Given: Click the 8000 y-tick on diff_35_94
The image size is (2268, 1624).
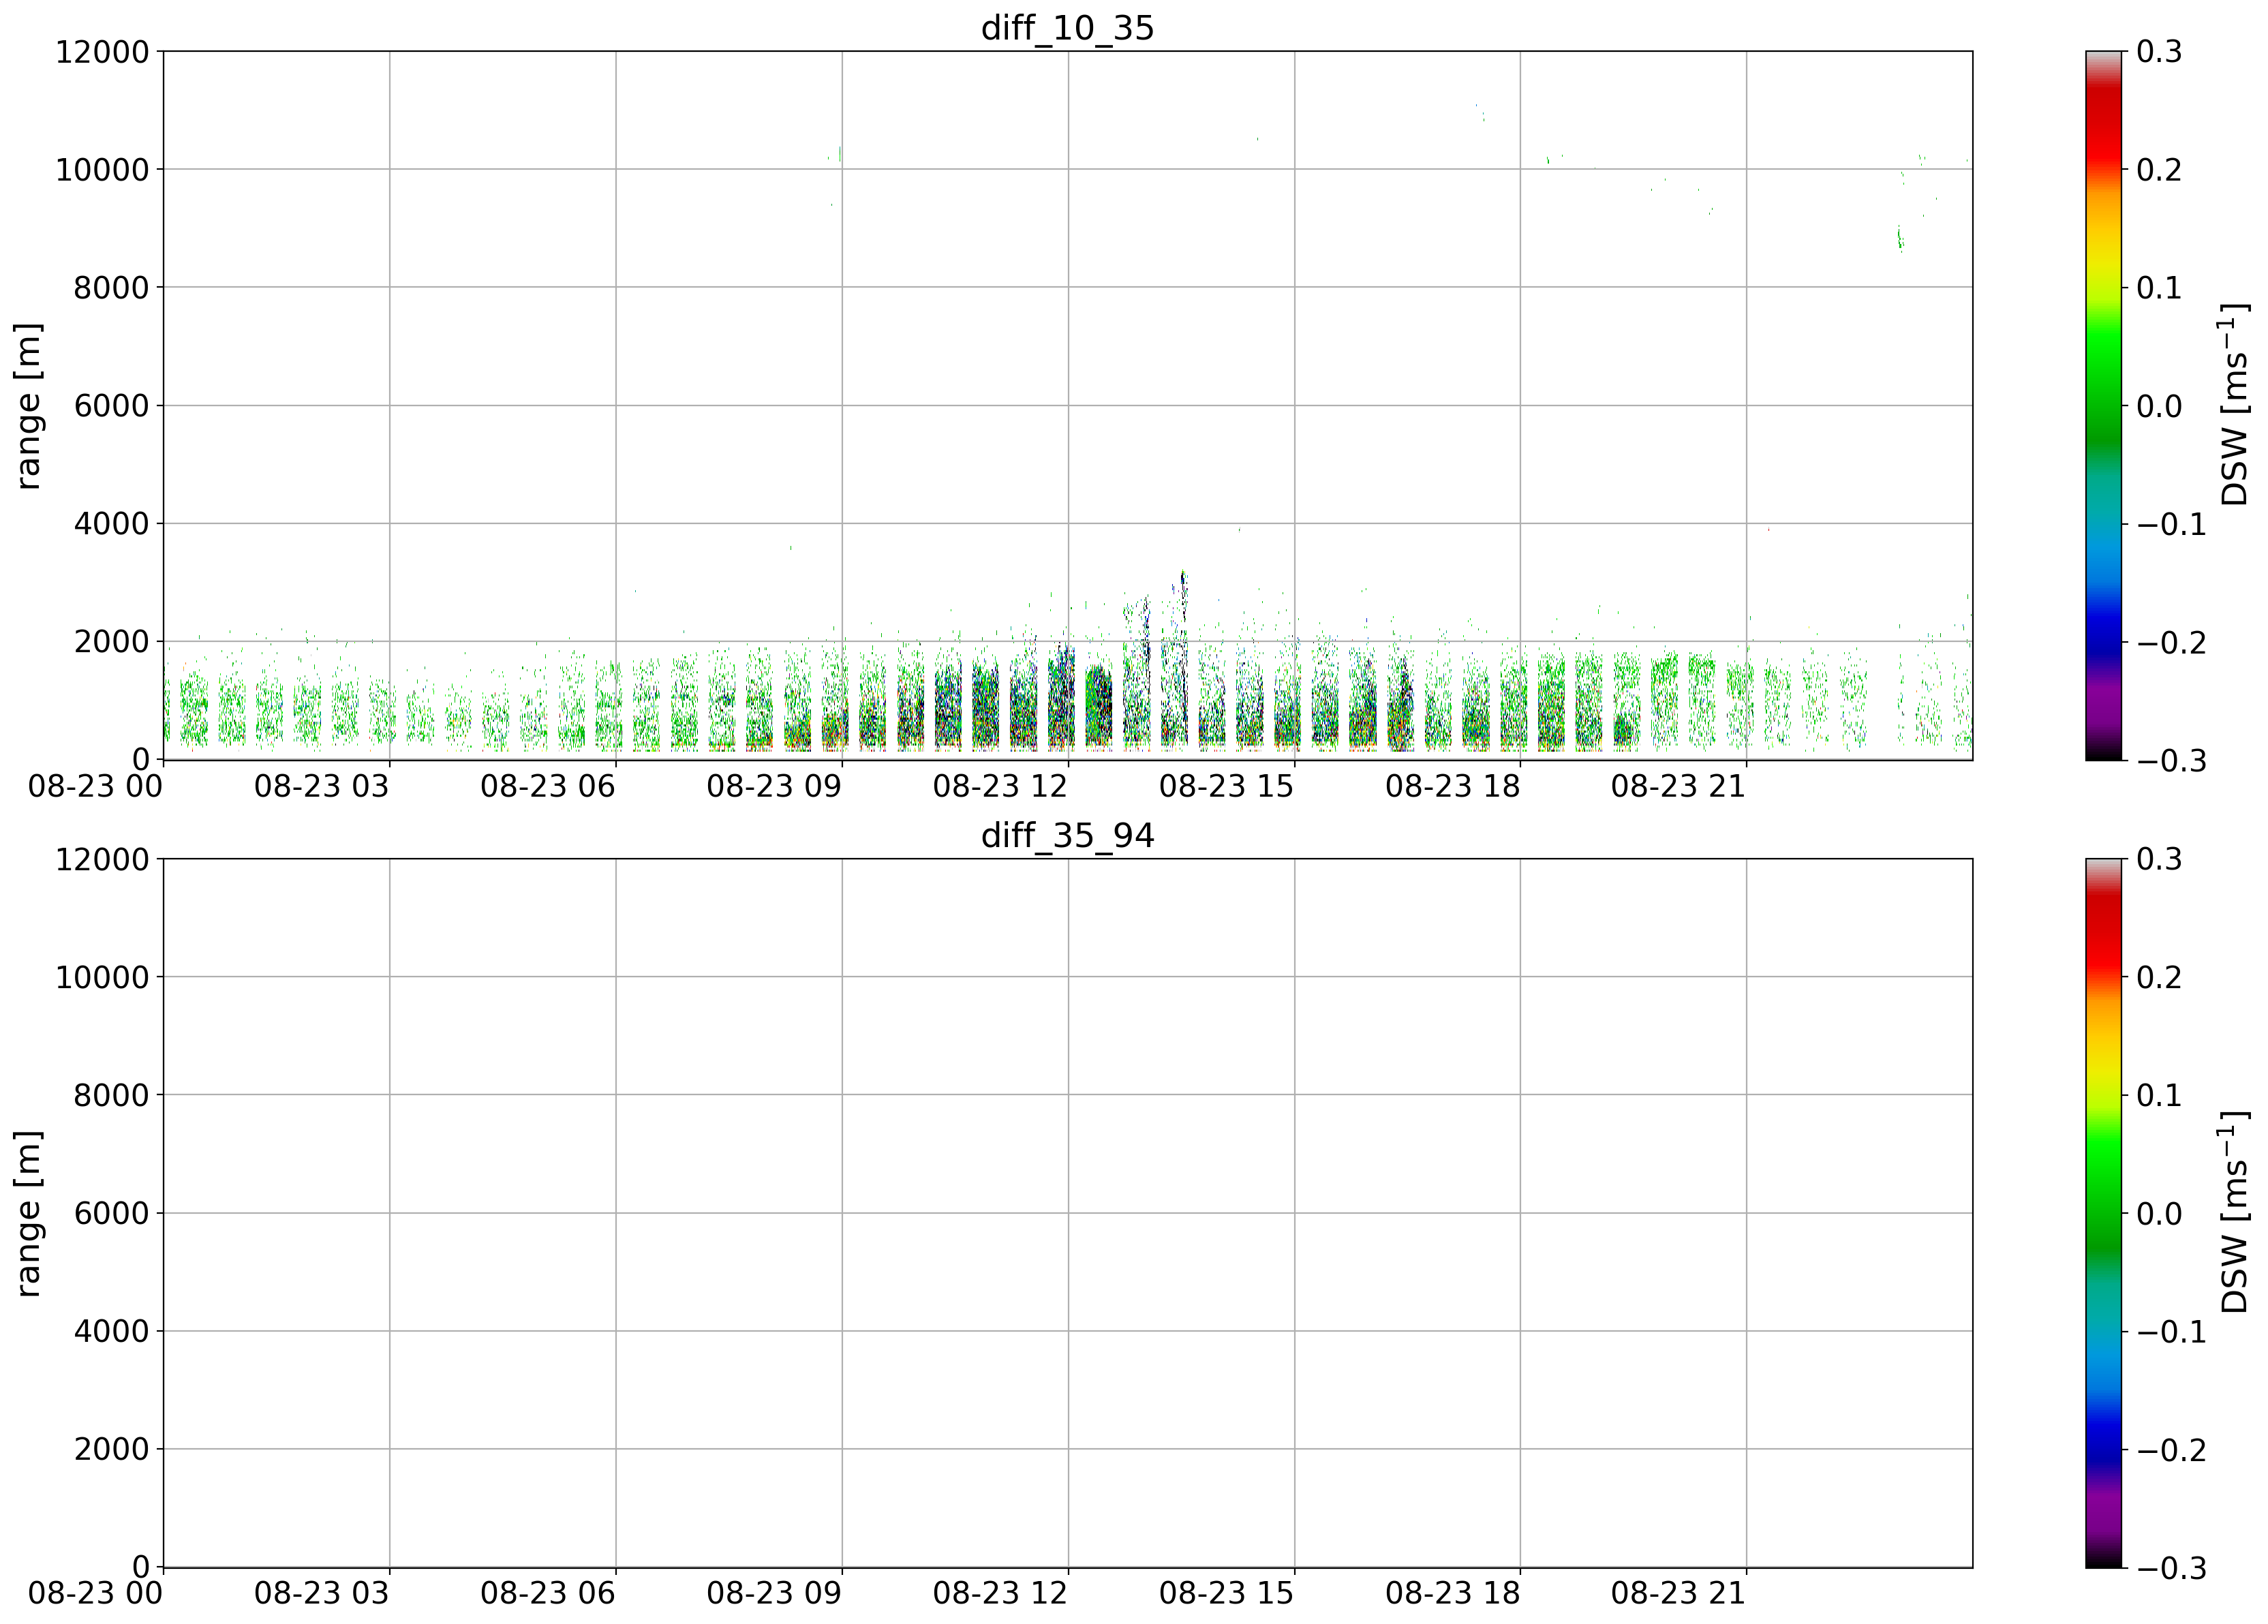Looking at the screenshot, I should coord(111,1095).
